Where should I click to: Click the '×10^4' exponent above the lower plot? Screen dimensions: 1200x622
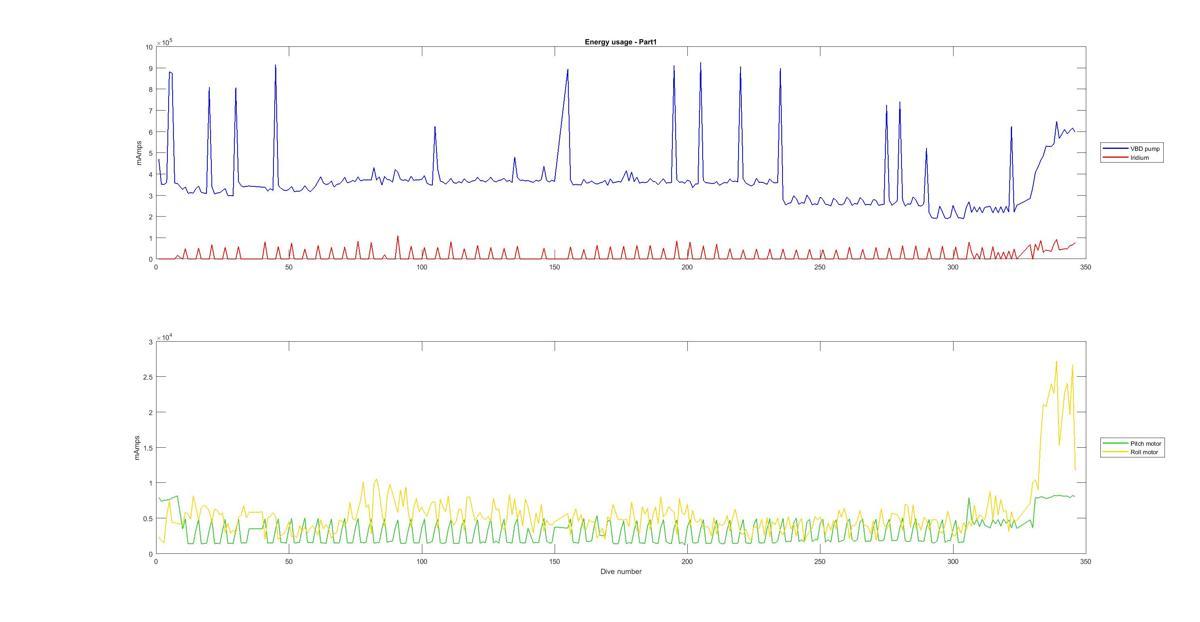point(166,337)
